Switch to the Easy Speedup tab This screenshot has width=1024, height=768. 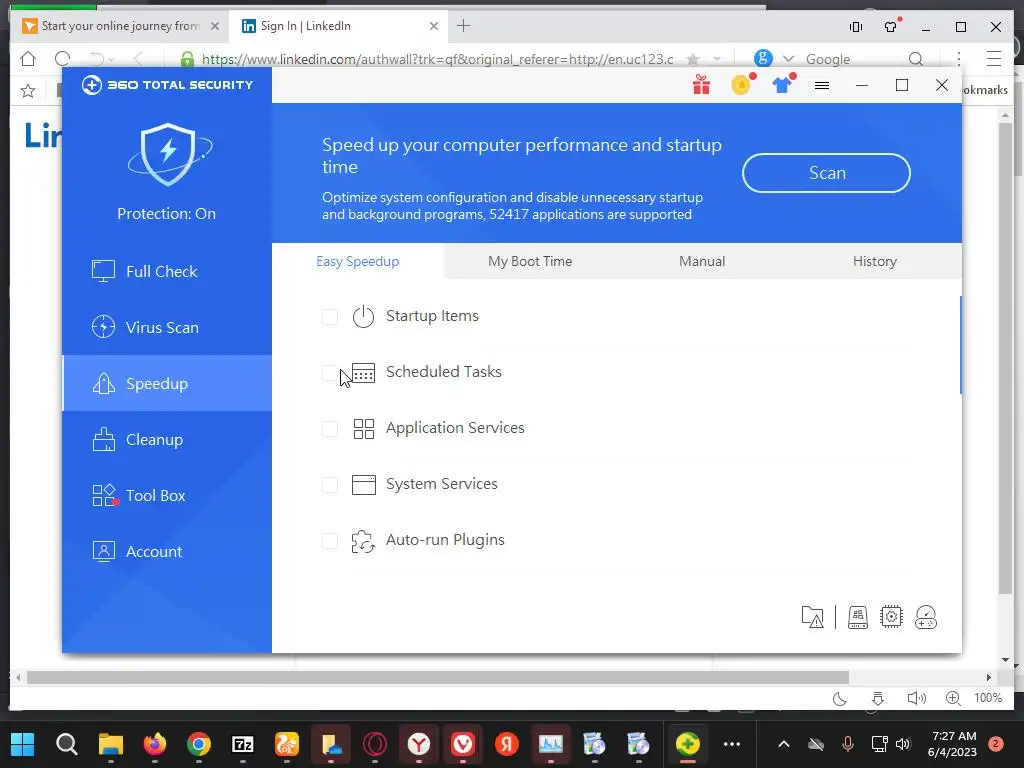pyautogui.click(x=357, y=261)
